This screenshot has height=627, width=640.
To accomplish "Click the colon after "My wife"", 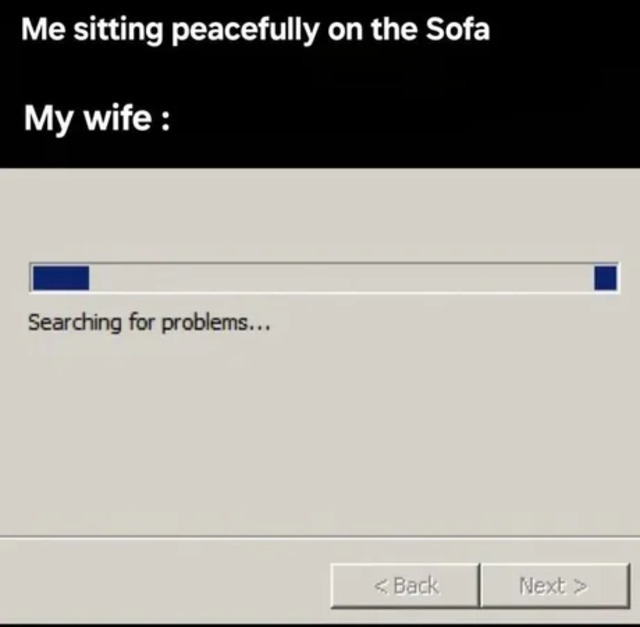I will (x=165, y=121).
